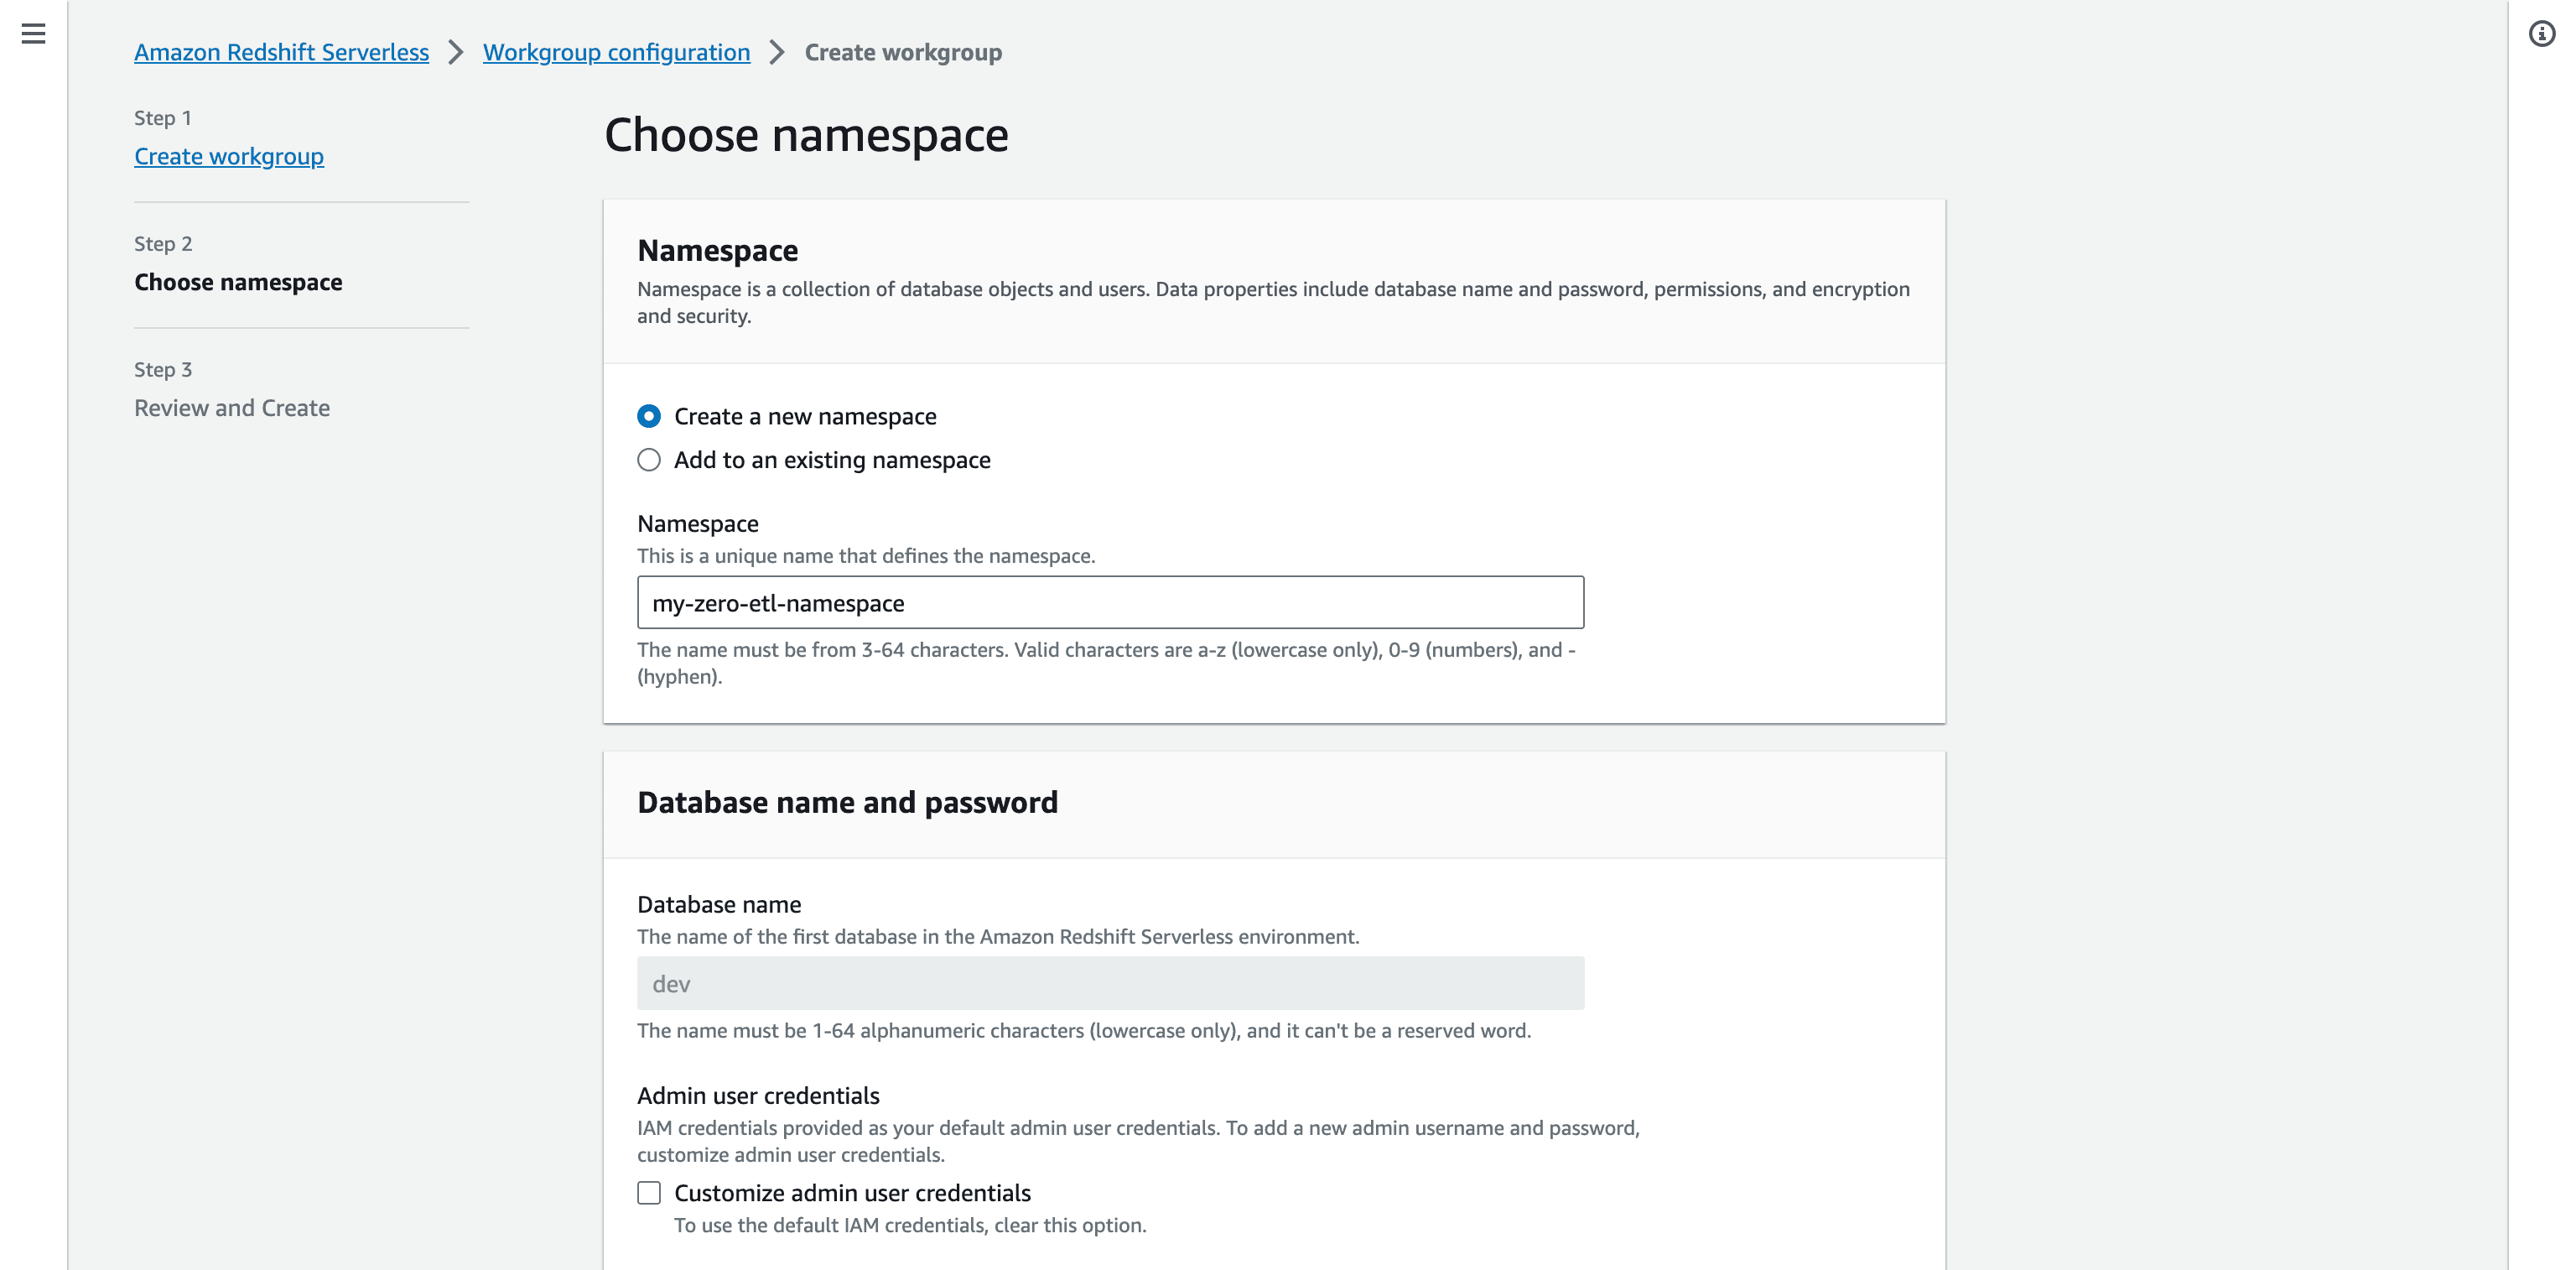2576x1270 pixels.
Task: Click Customize admin user credentials label
Action: click(852, 1193)
